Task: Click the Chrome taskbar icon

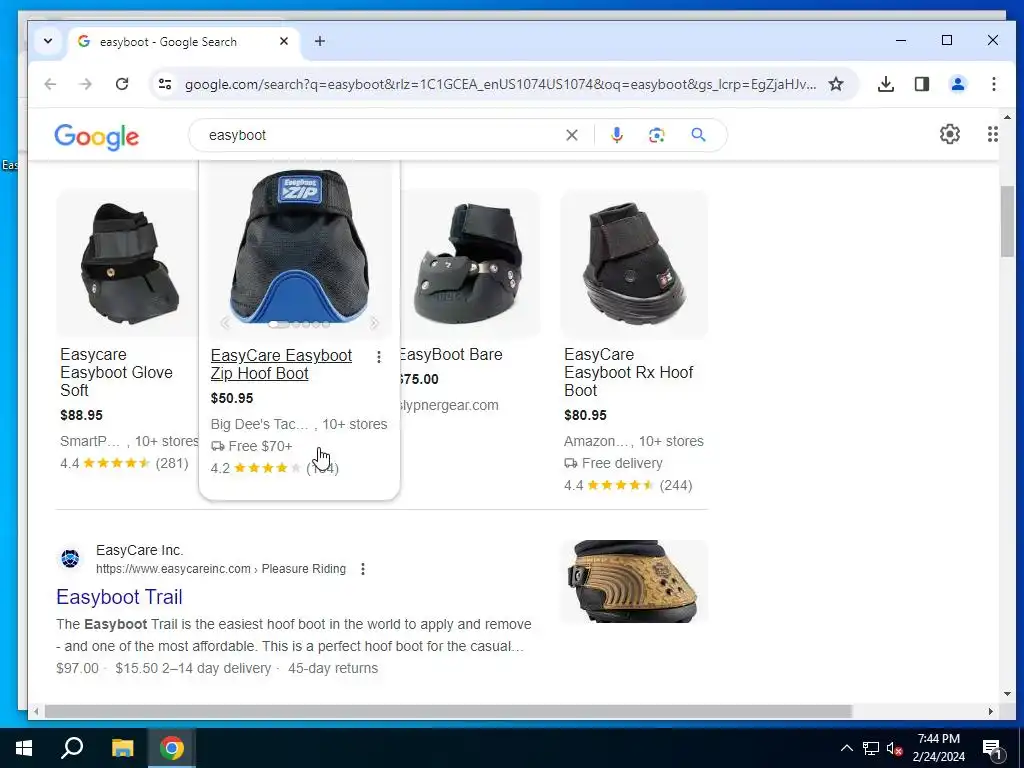Action: (x=172, y=748)
